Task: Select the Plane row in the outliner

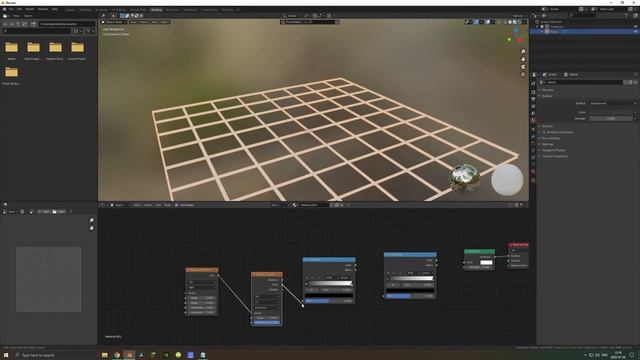Action: pyautogui.click(x=584, y=31)
